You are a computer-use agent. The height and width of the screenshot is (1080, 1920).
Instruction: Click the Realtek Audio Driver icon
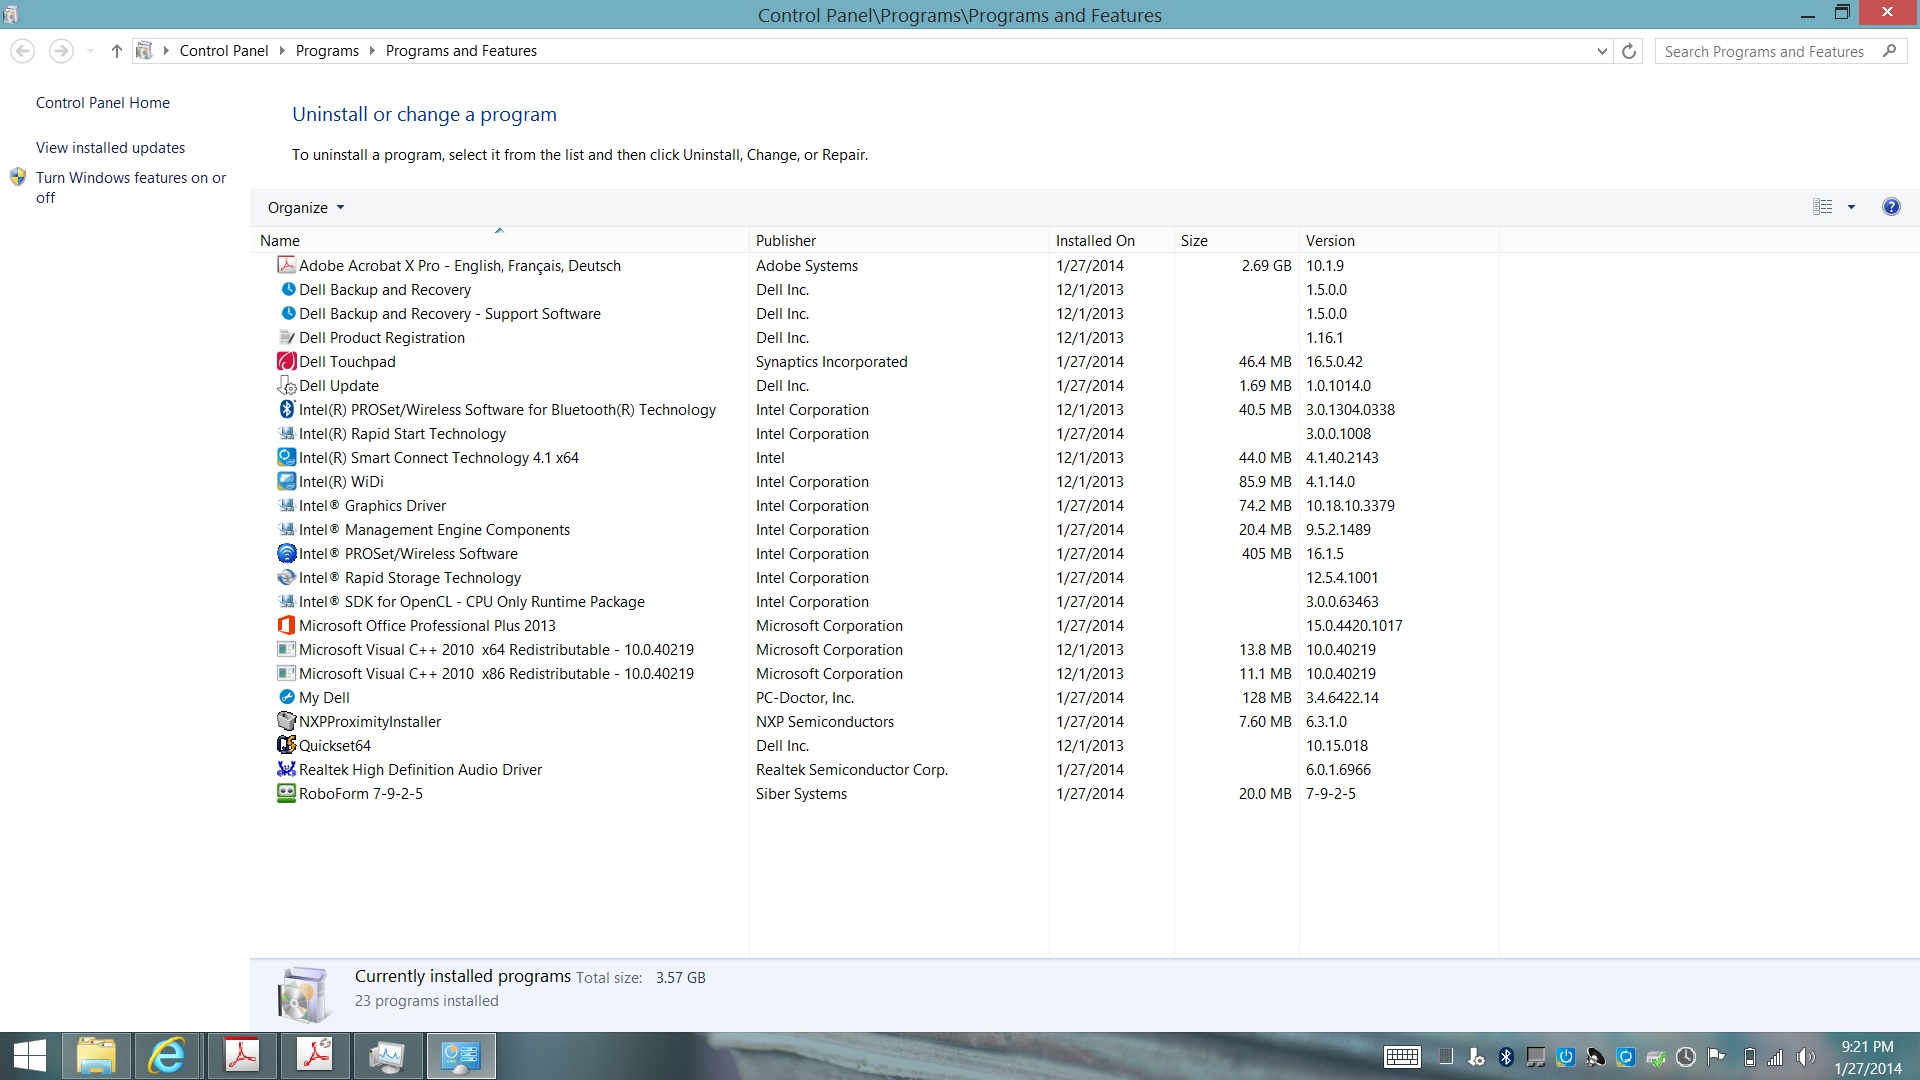click(286, 769)
